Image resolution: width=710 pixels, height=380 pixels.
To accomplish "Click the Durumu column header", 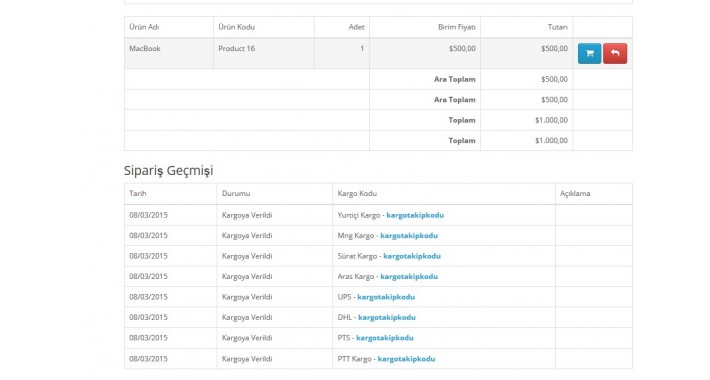I will (275, 193).
